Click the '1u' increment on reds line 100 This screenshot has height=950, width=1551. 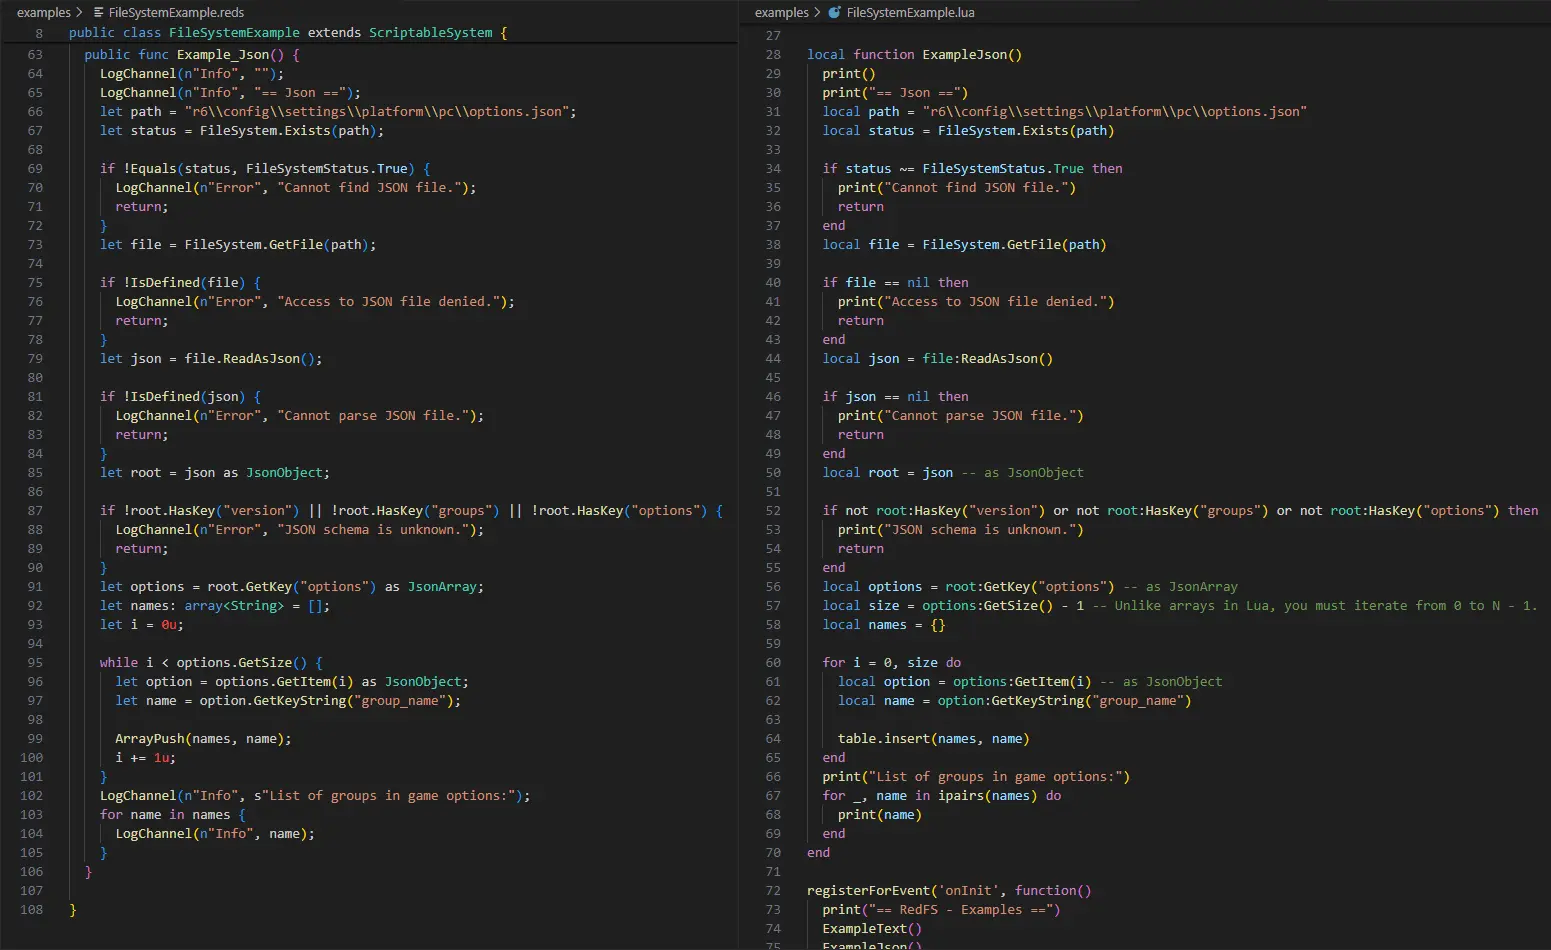click(x=161, y=758)
